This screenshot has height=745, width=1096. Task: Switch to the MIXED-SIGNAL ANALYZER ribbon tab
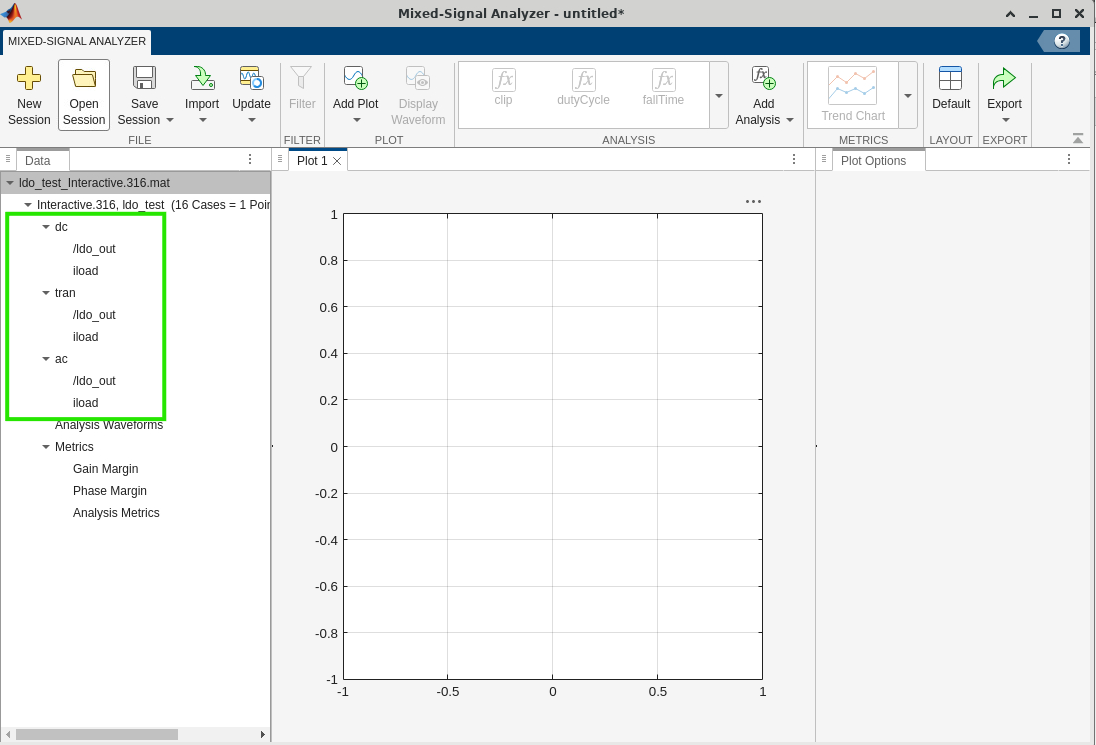tap(76, 42)
